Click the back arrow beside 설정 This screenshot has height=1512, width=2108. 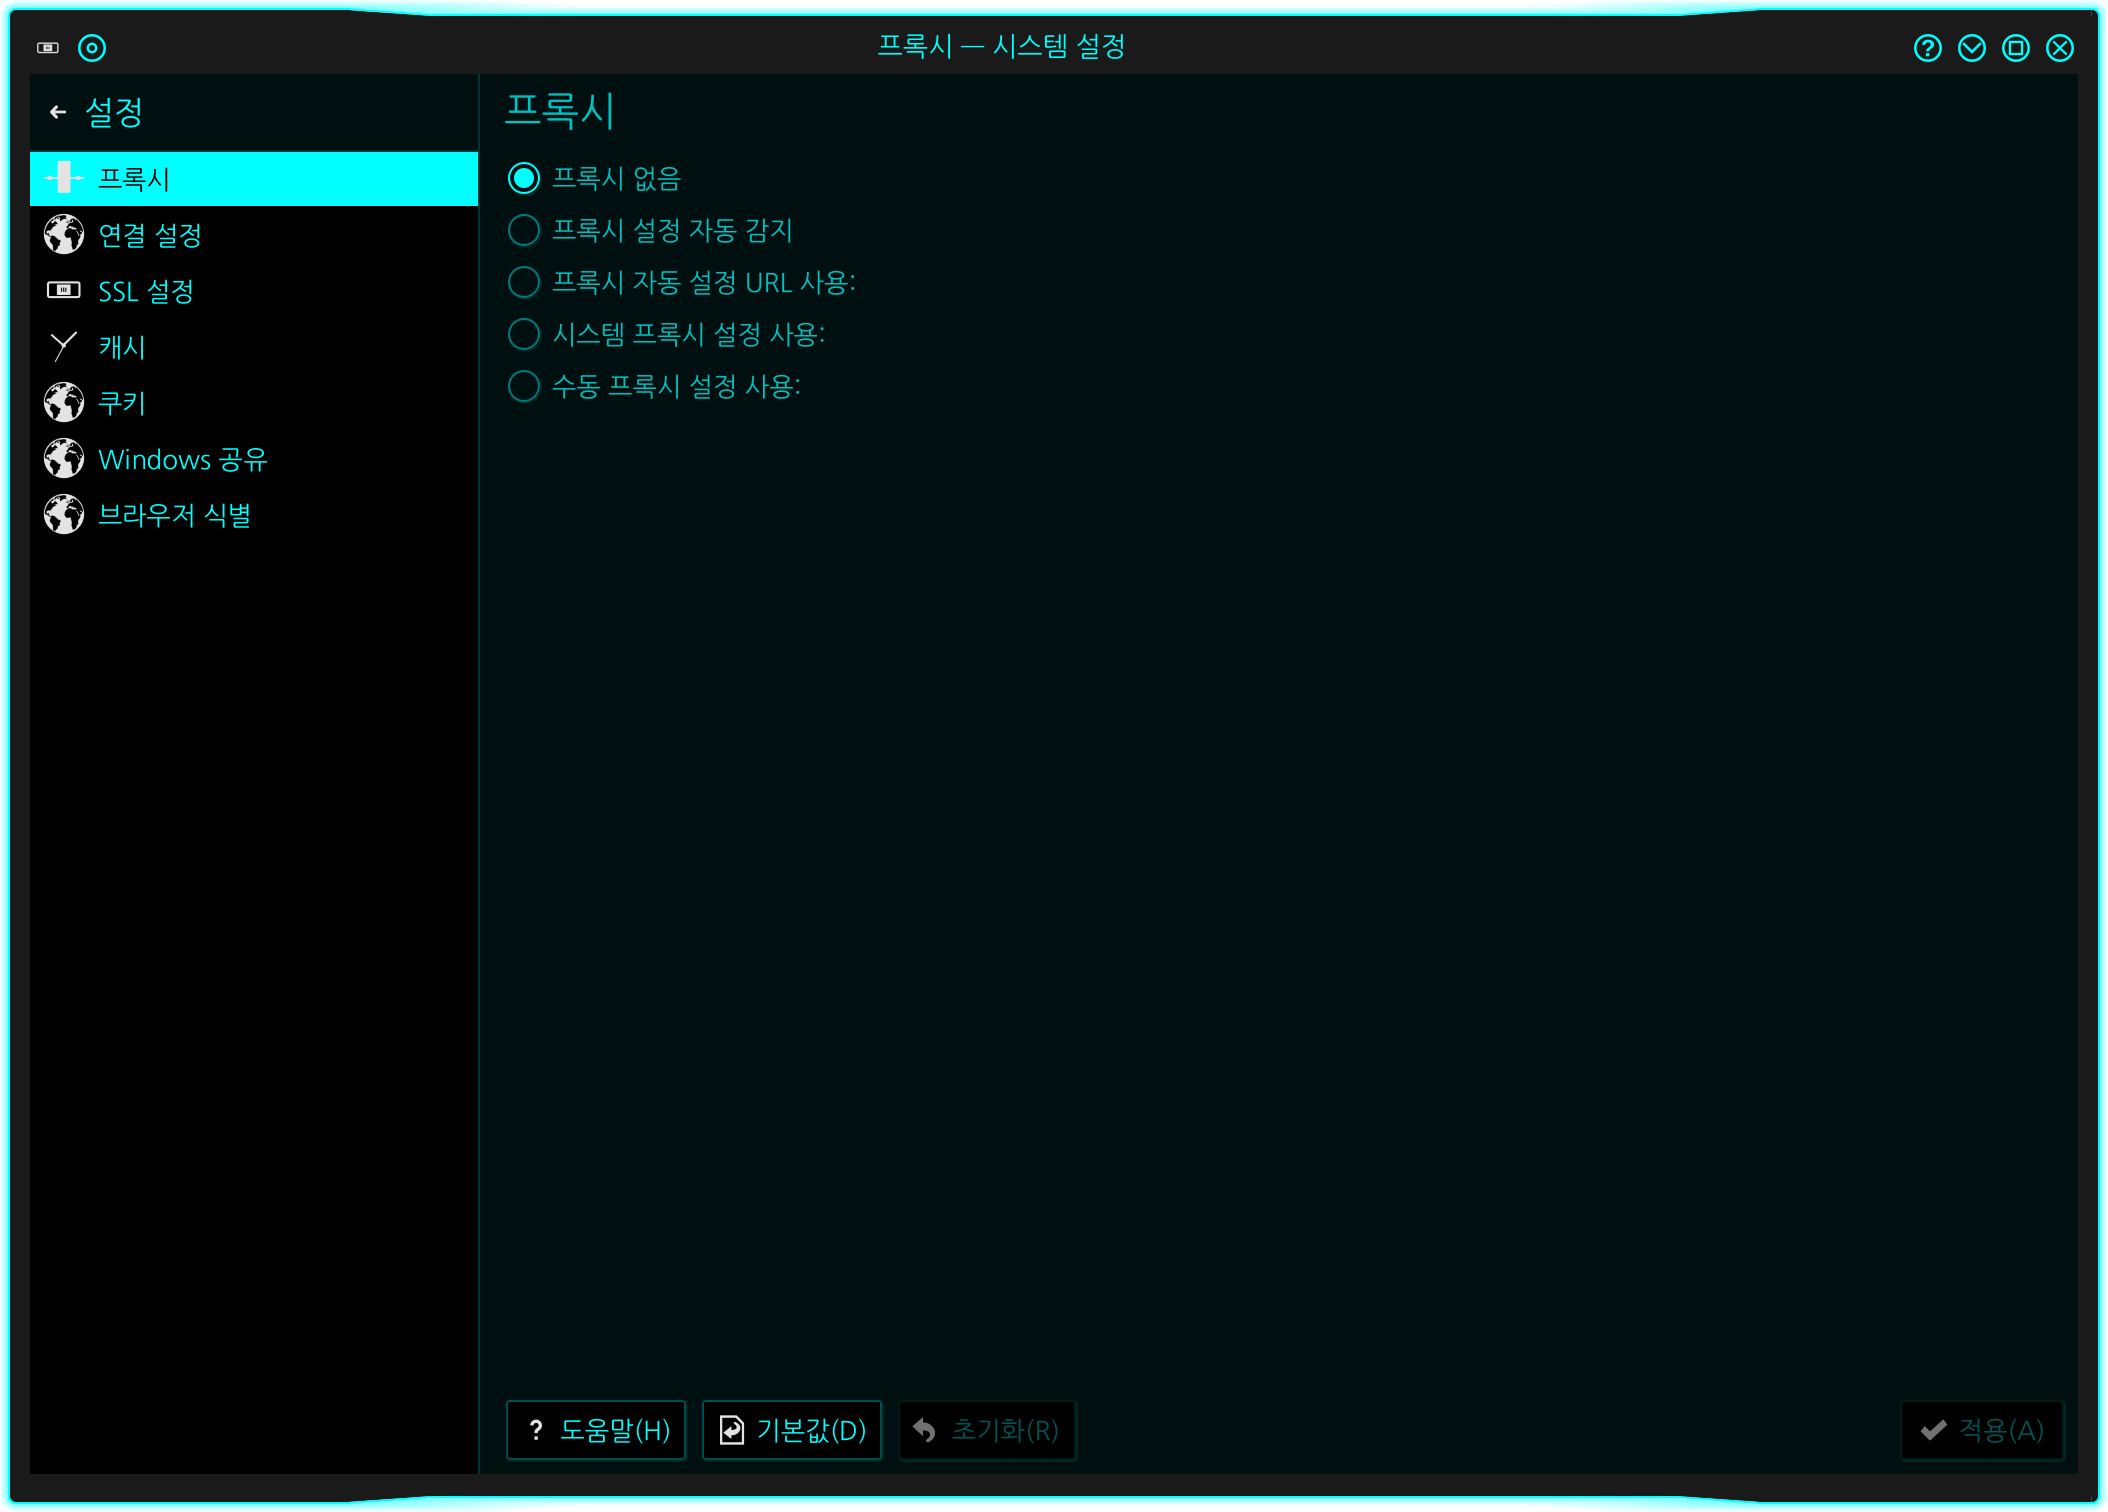coord(58,112)
